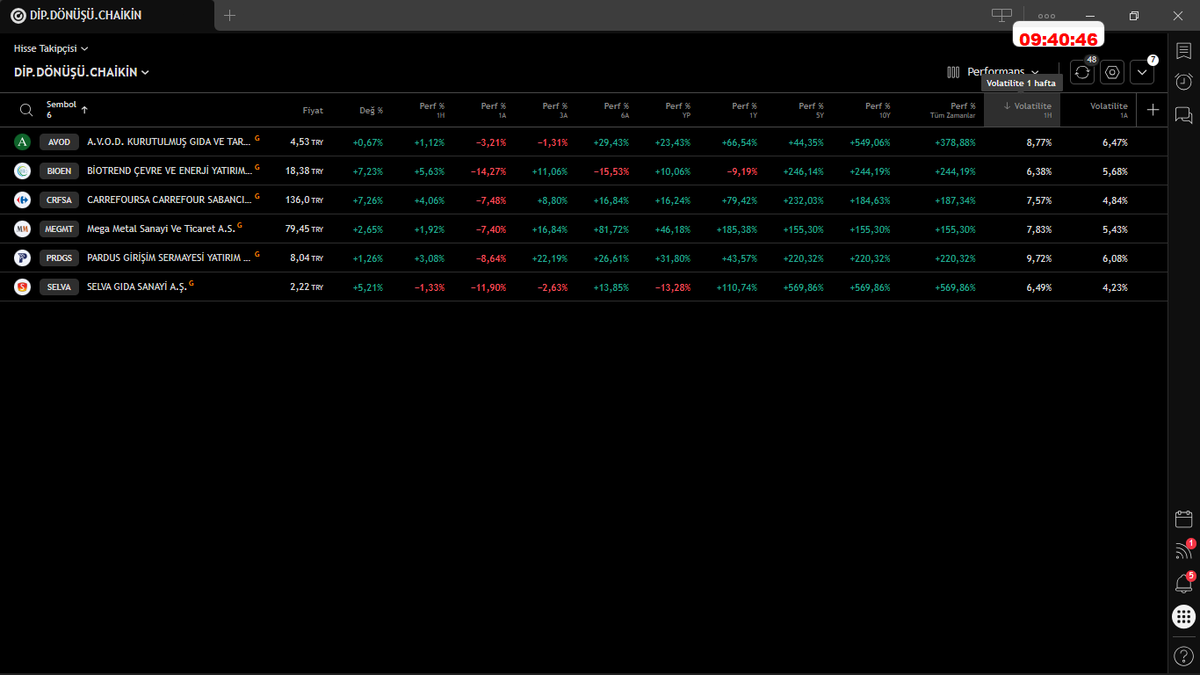Sort by Perf % 1H column header
Image resolution: width=1200 pixels, height=675 pixels.
(x=432, y=110)
